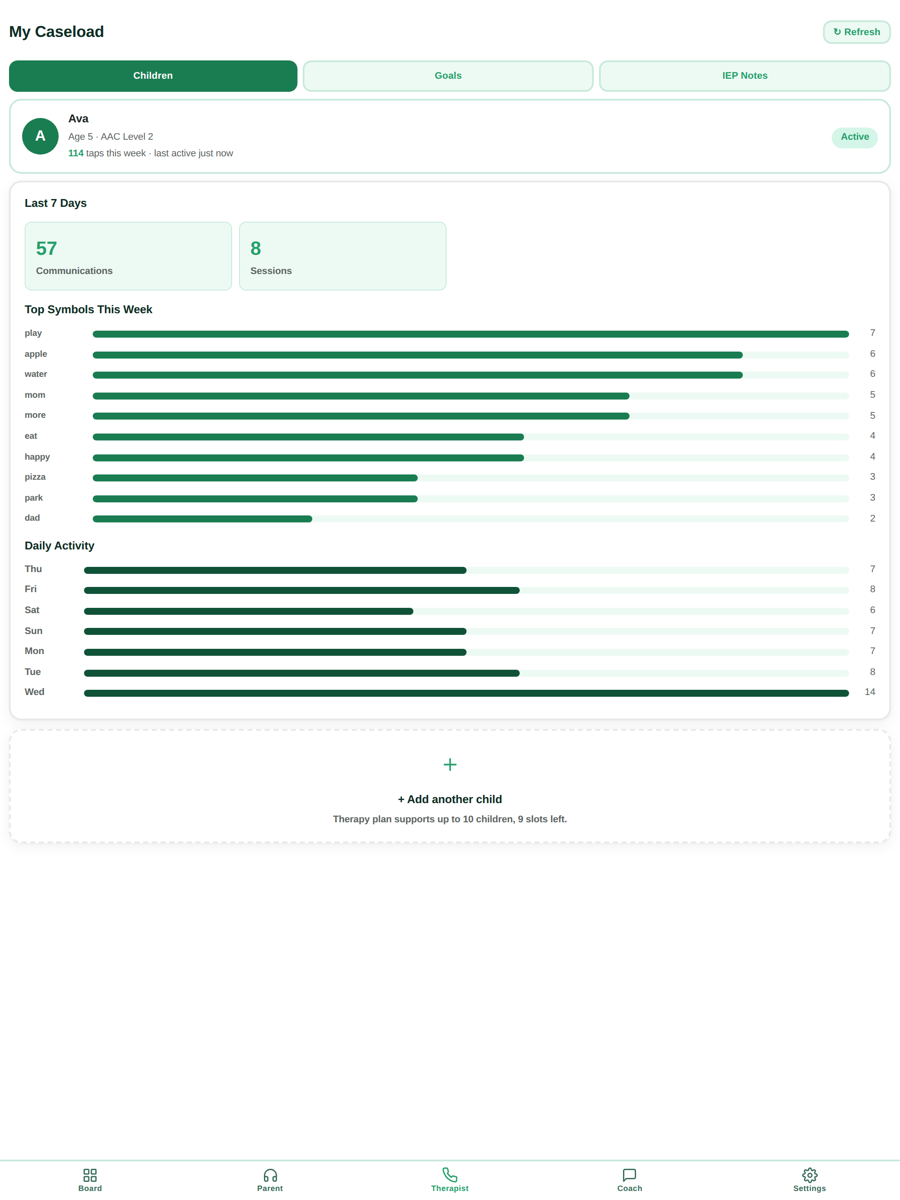900x1200 pixels.
Task: Click the park symbol bar
Action: [x=471, y=499]
